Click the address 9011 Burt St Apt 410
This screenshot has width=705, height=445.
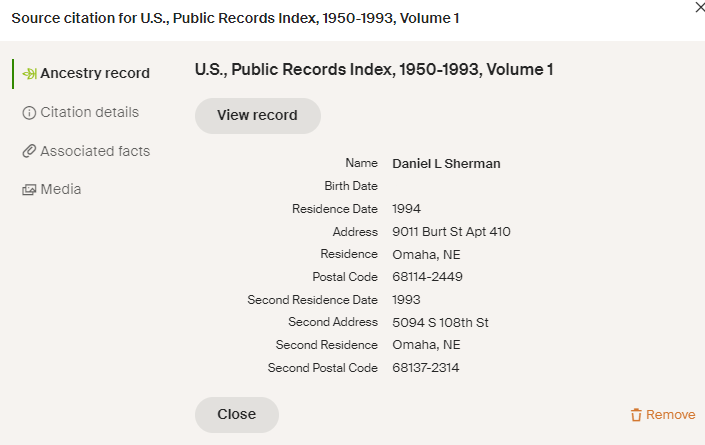[451, 232]
